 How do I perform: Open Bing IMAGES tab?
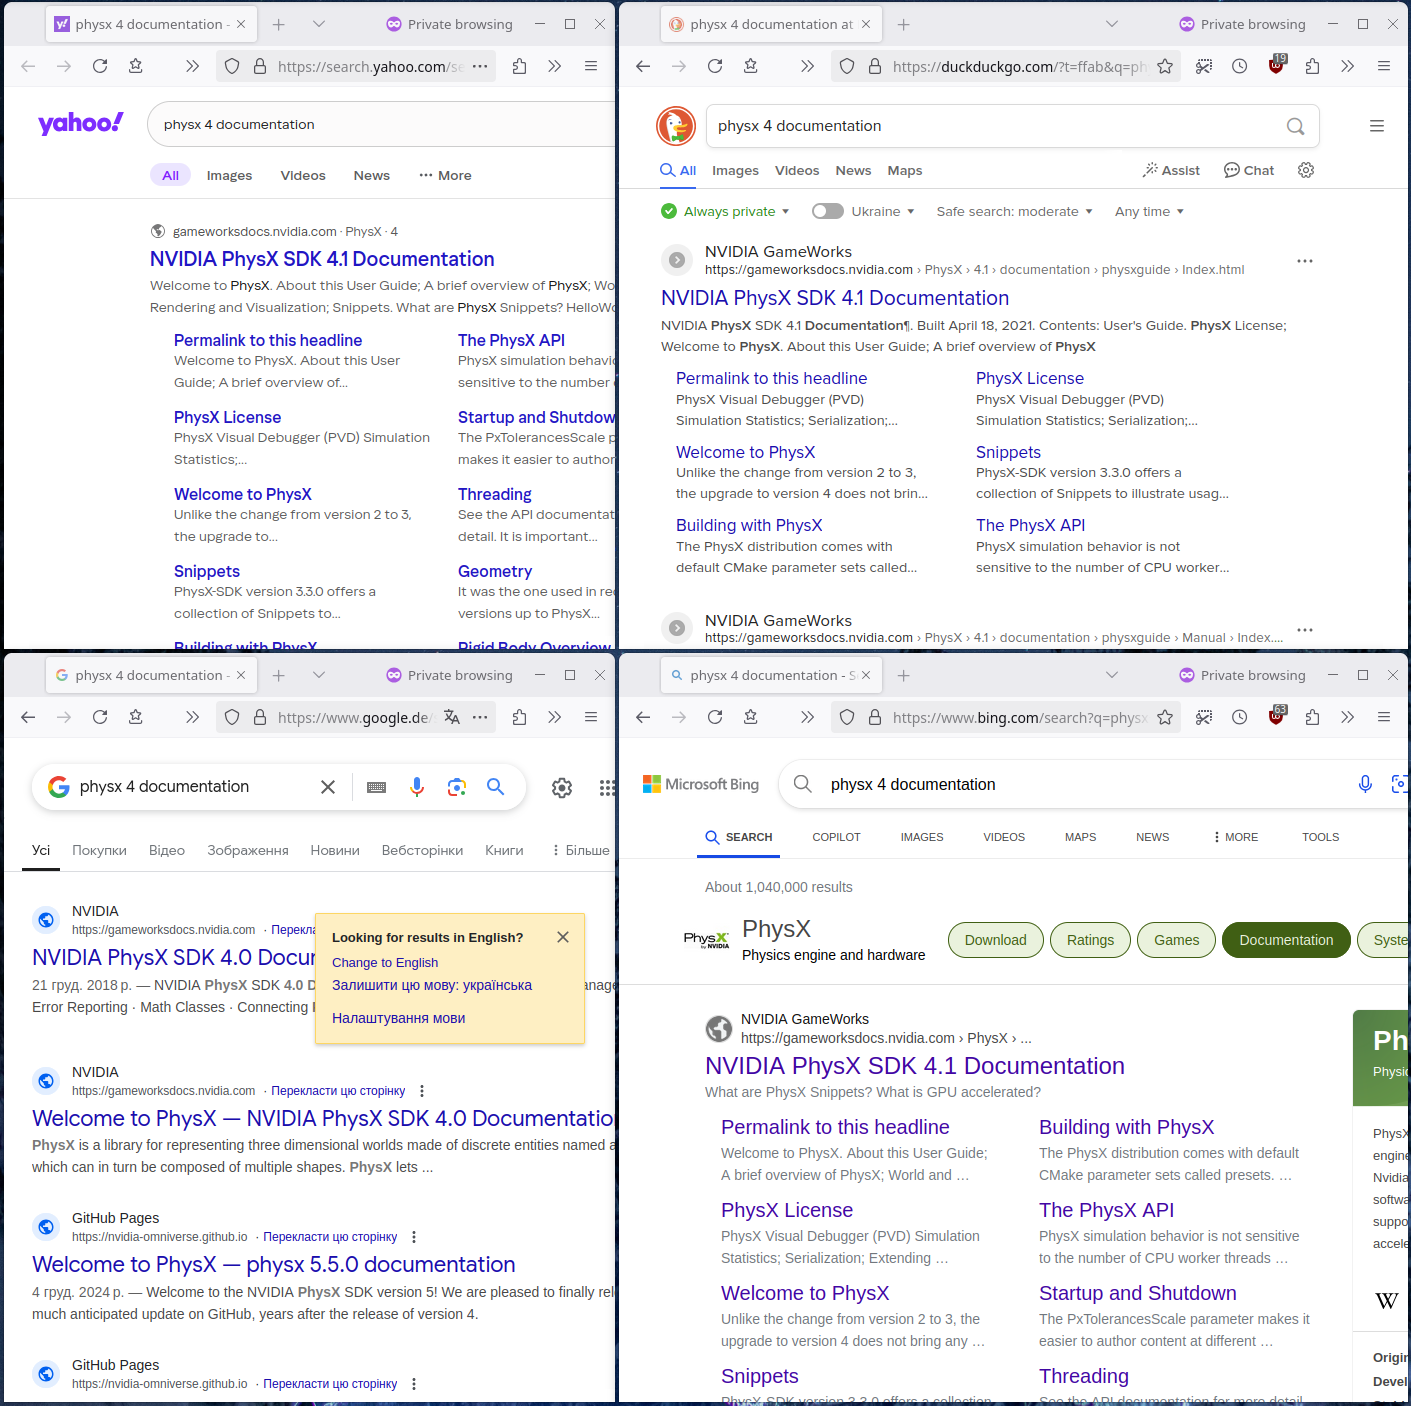point(922,837)
